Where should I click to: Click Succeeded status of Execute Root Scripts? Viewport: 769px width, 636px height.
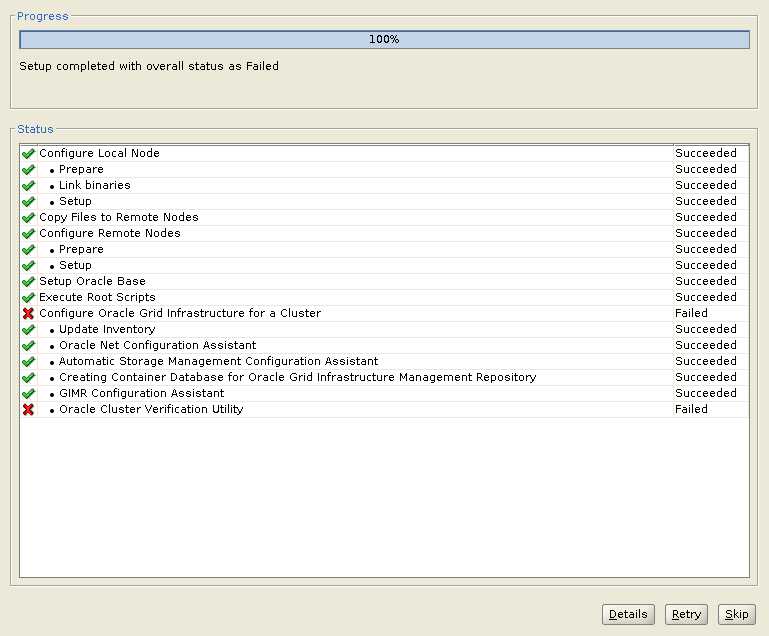706,297
